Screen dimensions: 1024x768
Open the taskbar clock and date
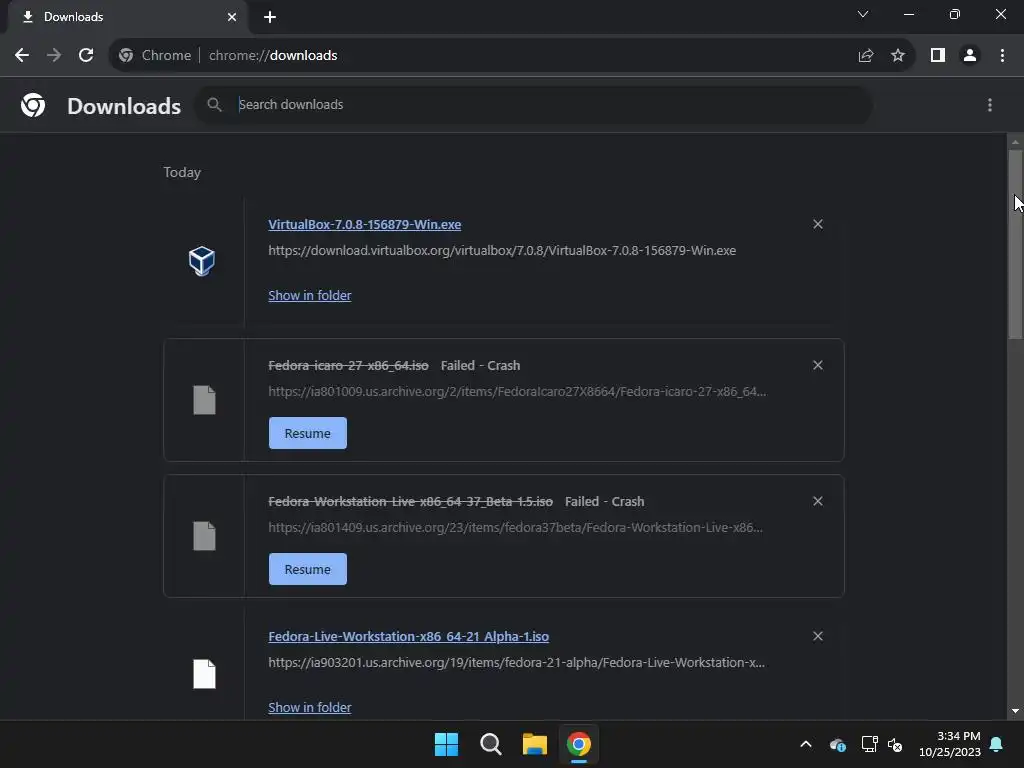(x=950, y=744)
